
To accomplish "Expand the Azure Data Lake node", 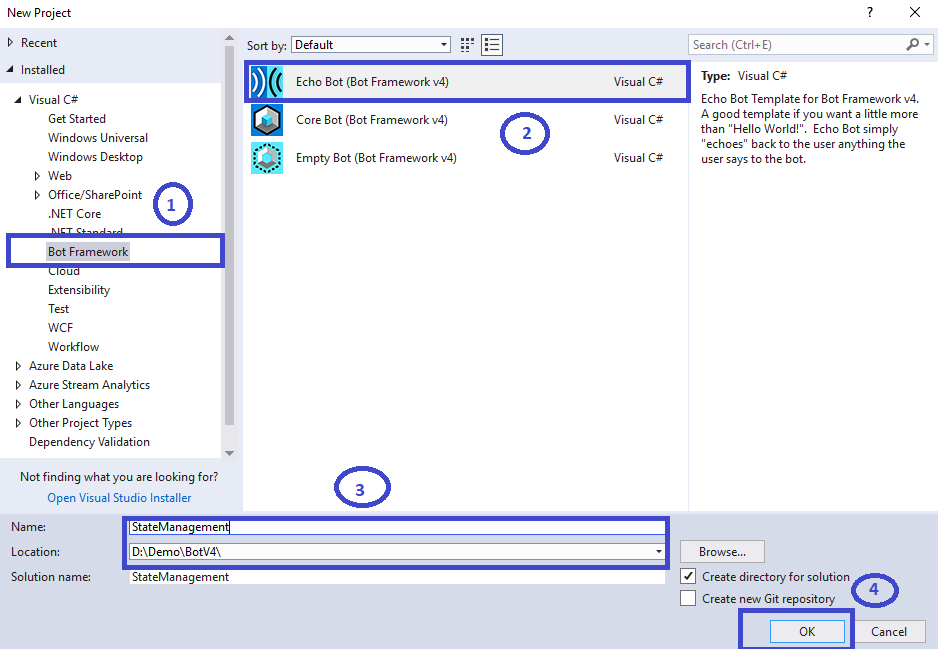I will [17, 365].
